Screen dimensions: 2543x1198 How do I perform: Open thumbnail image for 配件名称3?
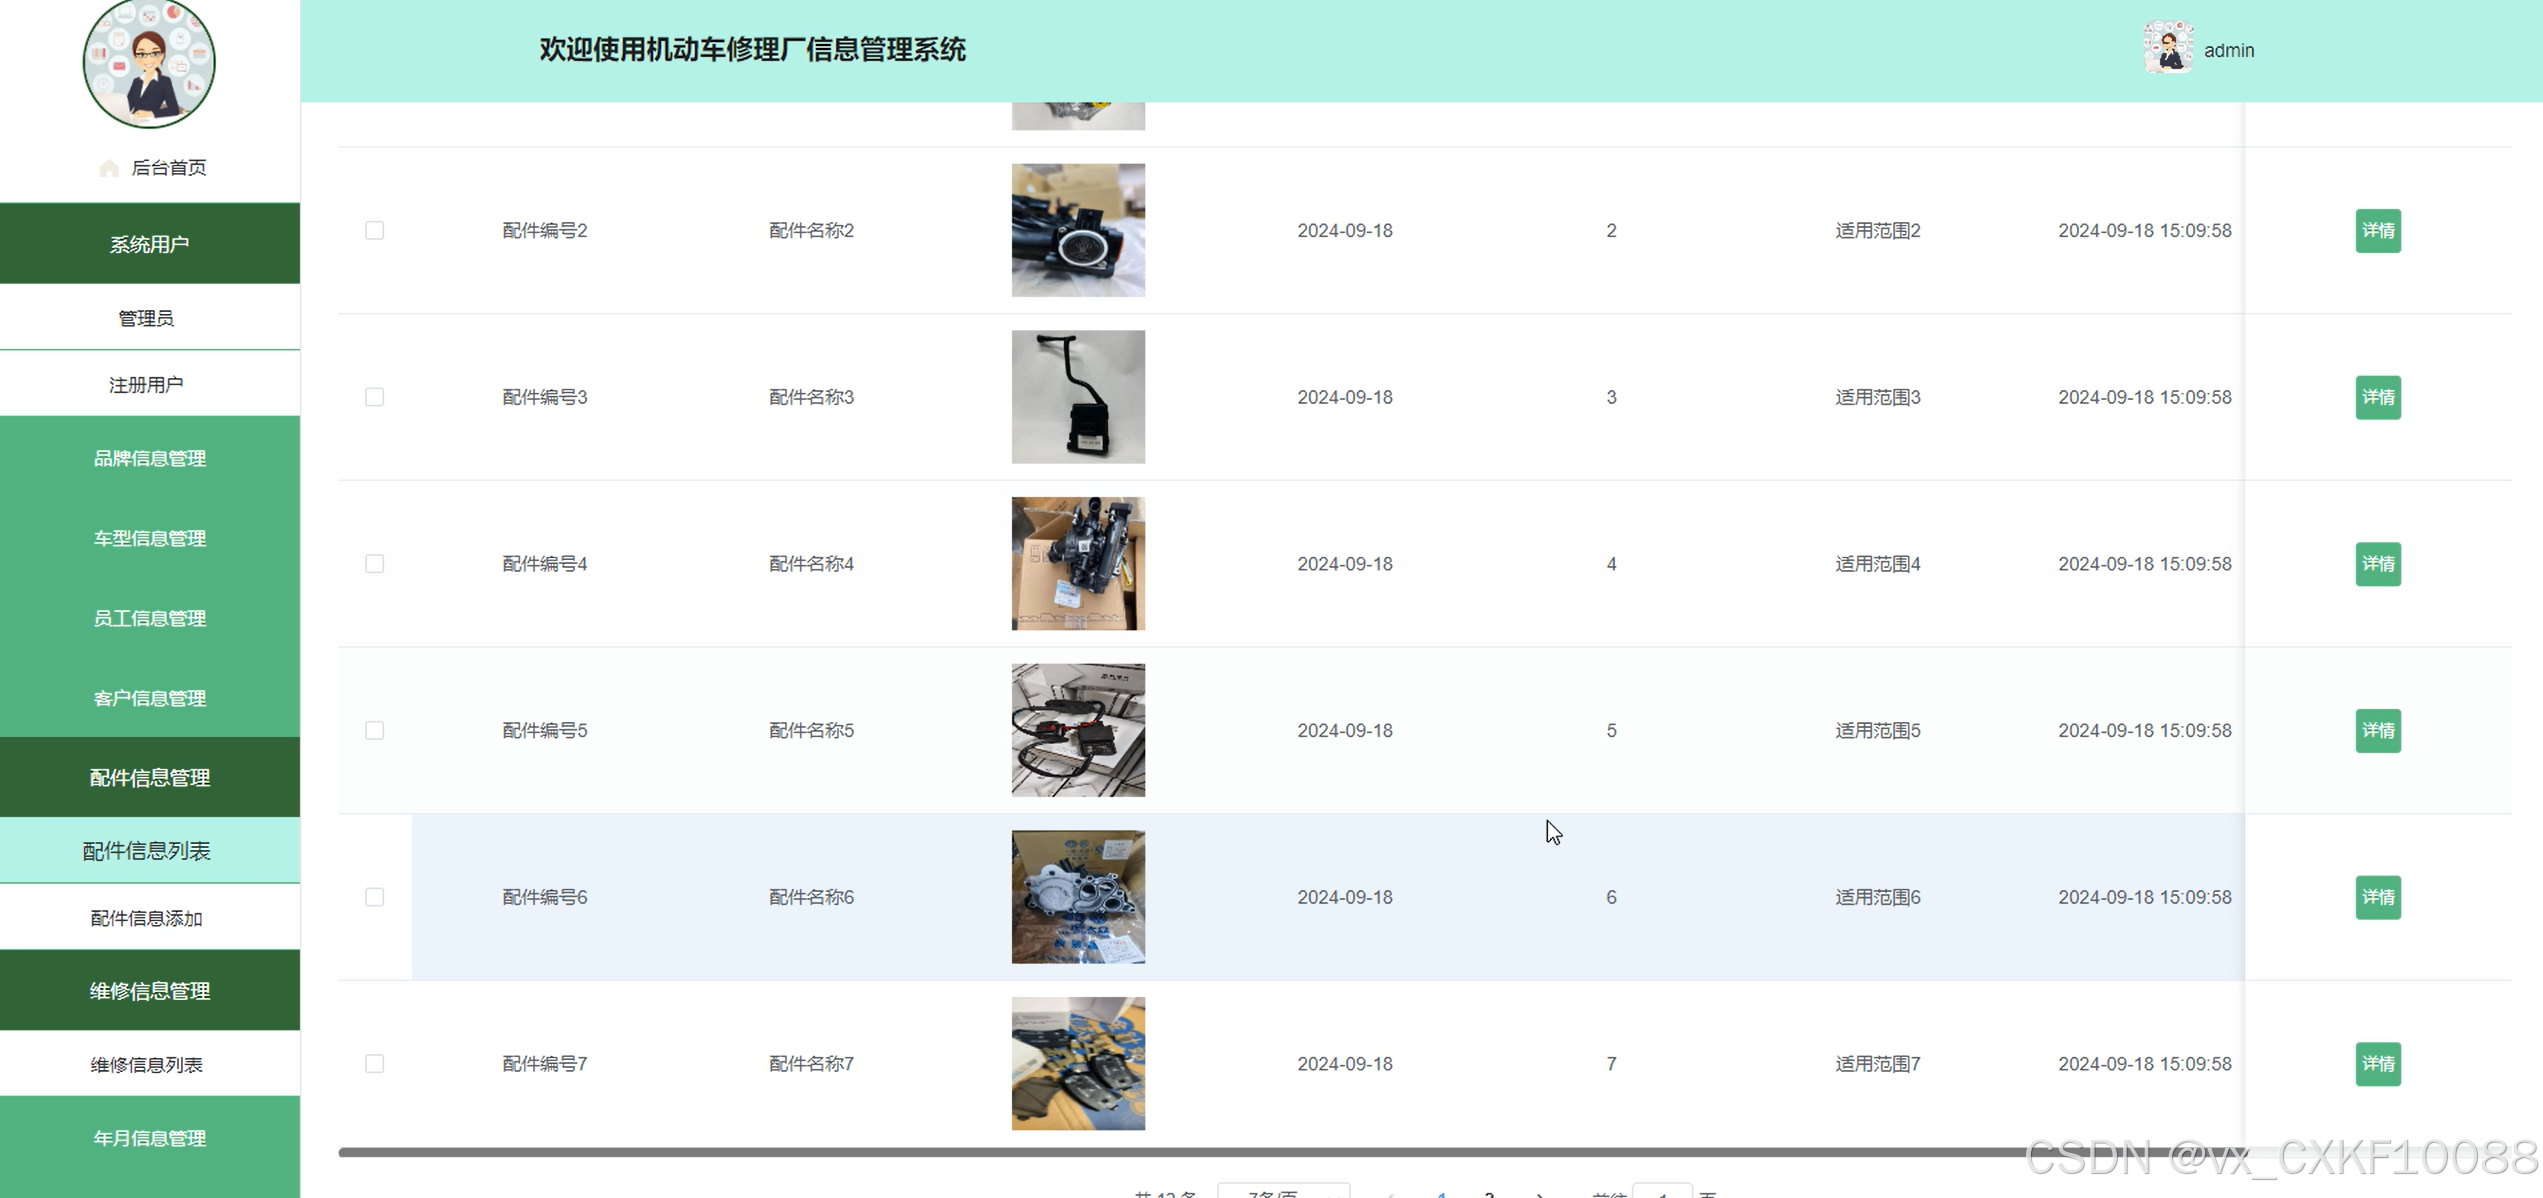pos(1077,397)
